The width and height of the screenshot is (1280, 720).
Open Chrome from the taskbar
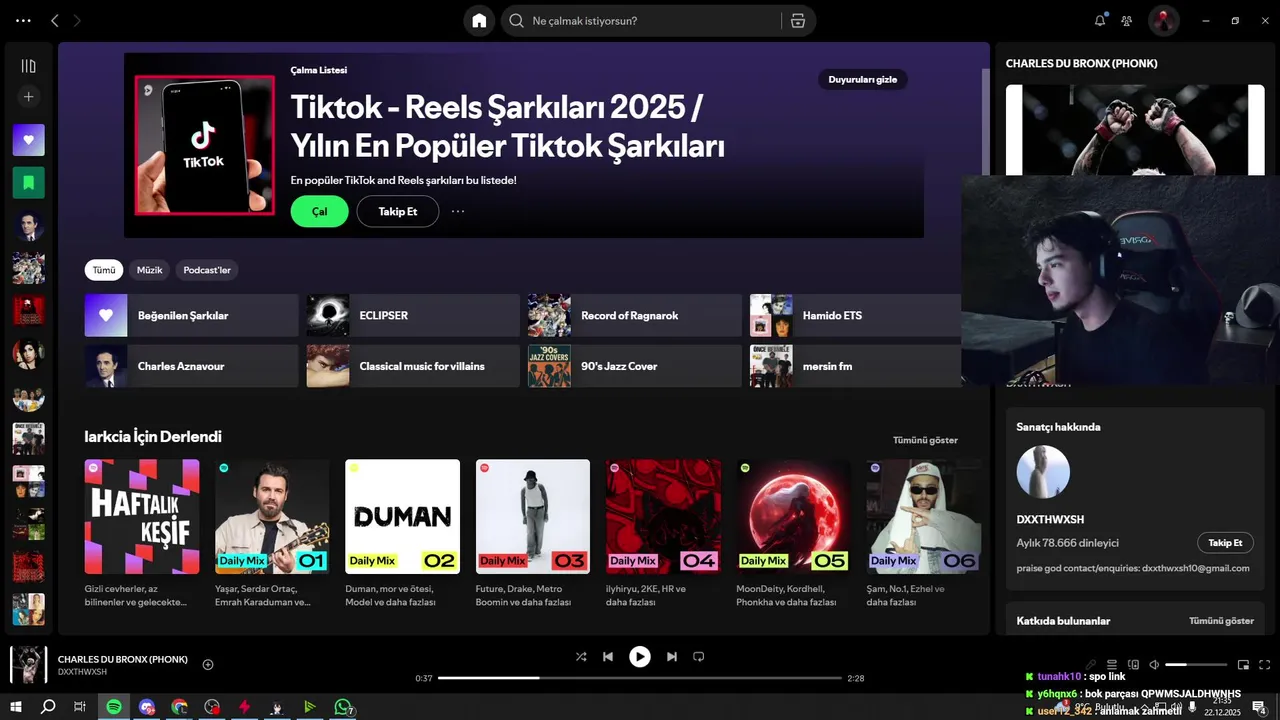179,707
